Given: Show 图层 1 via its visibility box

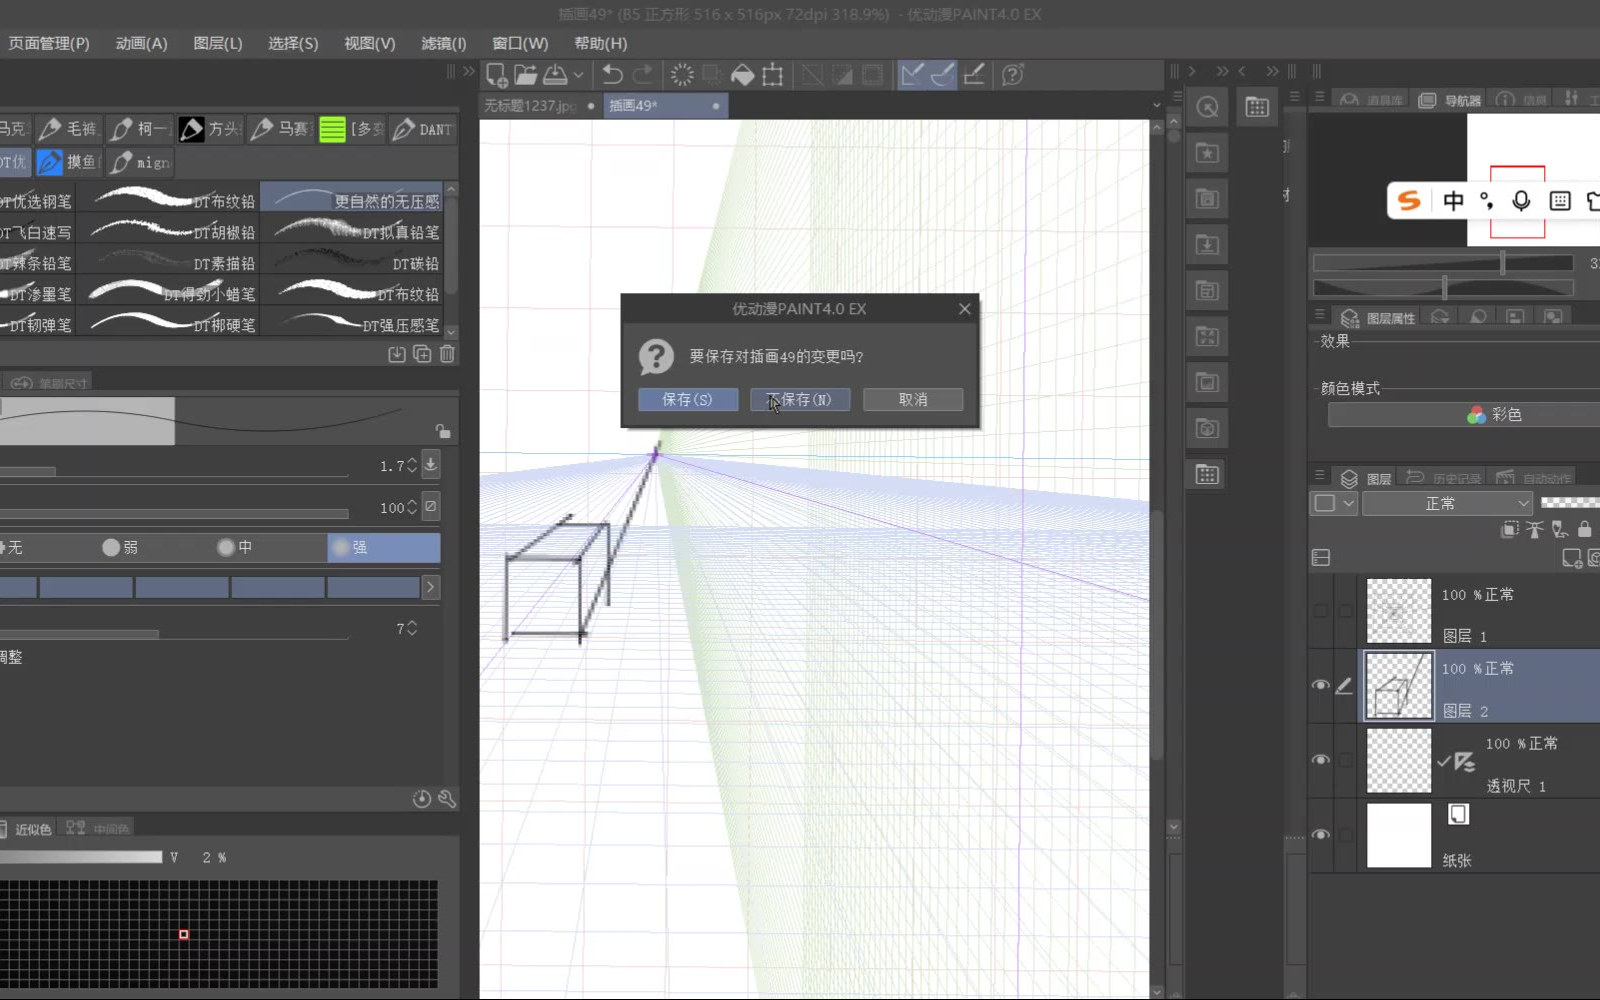Looking at the screenshot, I should point(1321,611).
